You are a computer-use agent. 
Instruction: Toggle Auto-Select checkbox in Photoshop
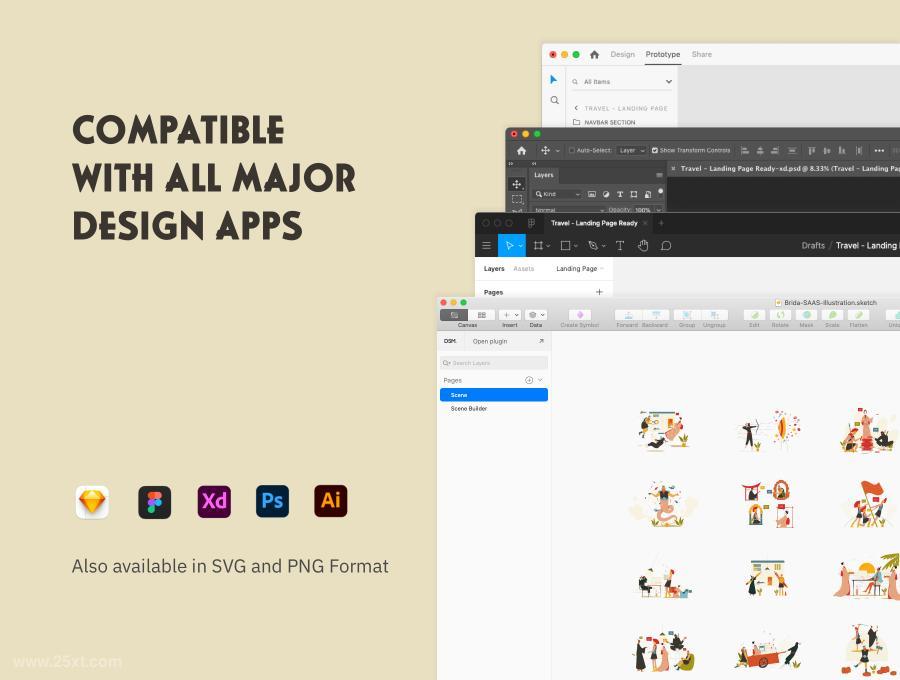pos(572,150)
